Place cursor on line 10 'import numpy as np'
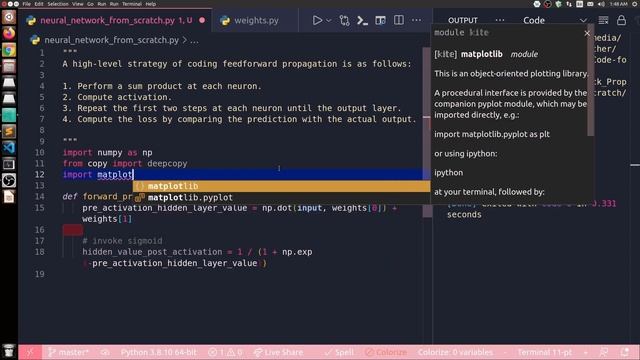This screenshot has width=640, height=360. pyautogui.click(x=107, y=153)
